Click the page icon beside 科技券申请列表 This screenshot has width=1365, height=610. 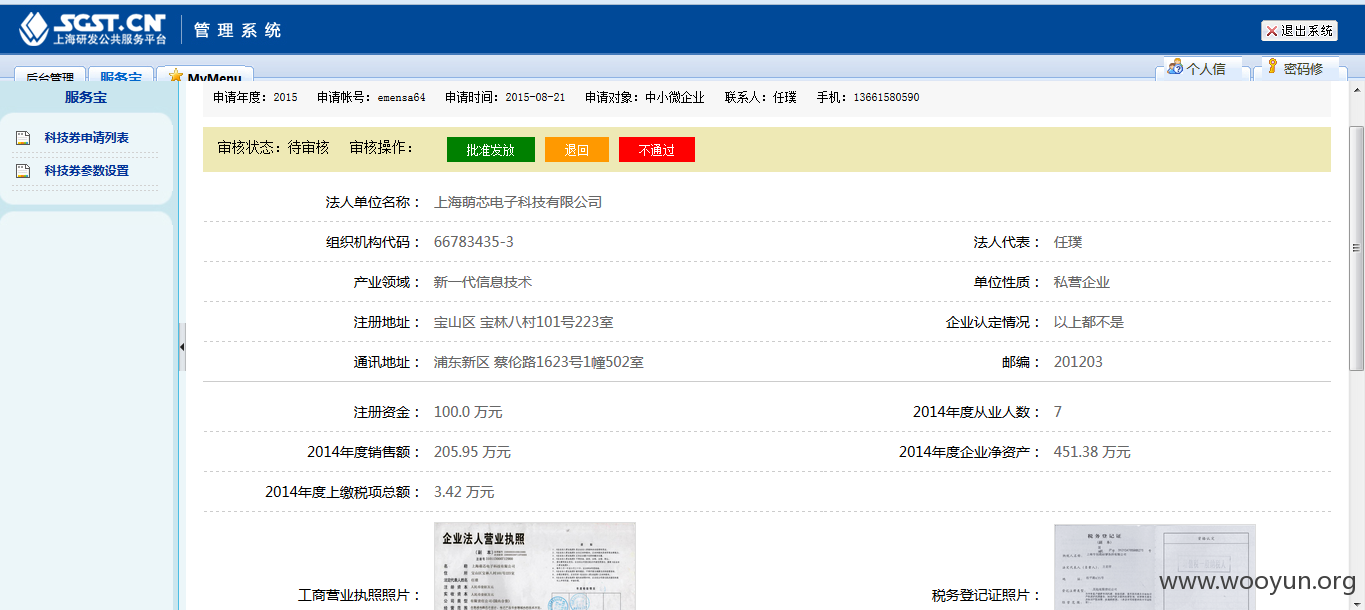point(23,138)
